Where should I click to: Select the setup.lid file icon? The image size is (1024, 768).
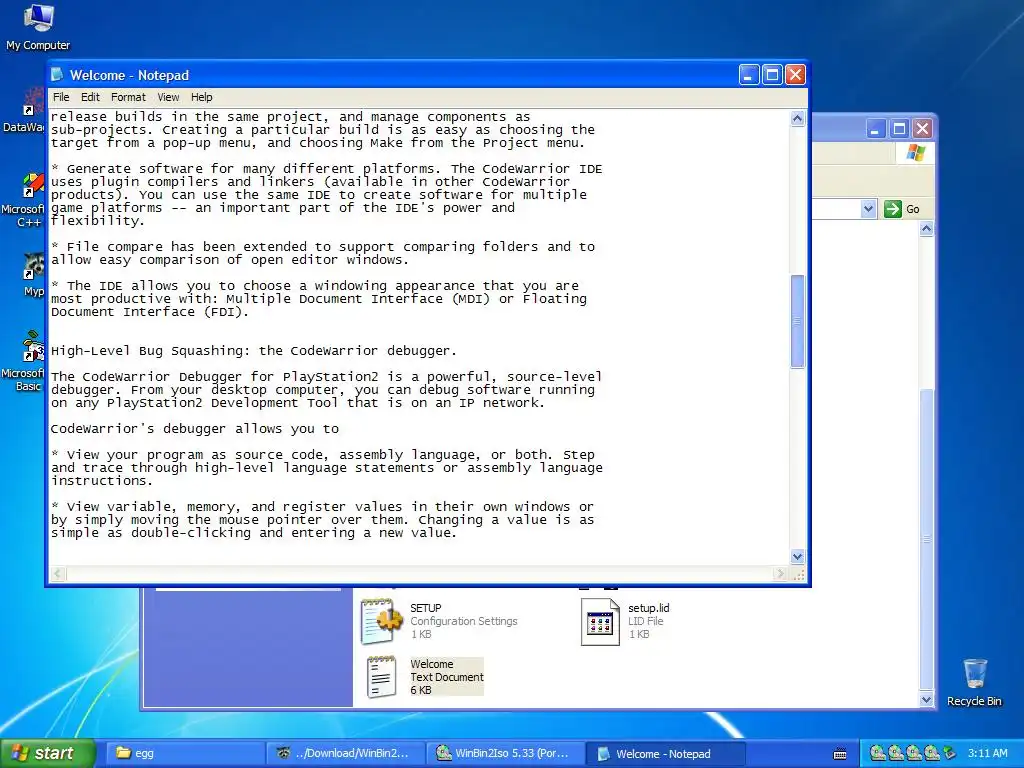[x=600, y=622]
